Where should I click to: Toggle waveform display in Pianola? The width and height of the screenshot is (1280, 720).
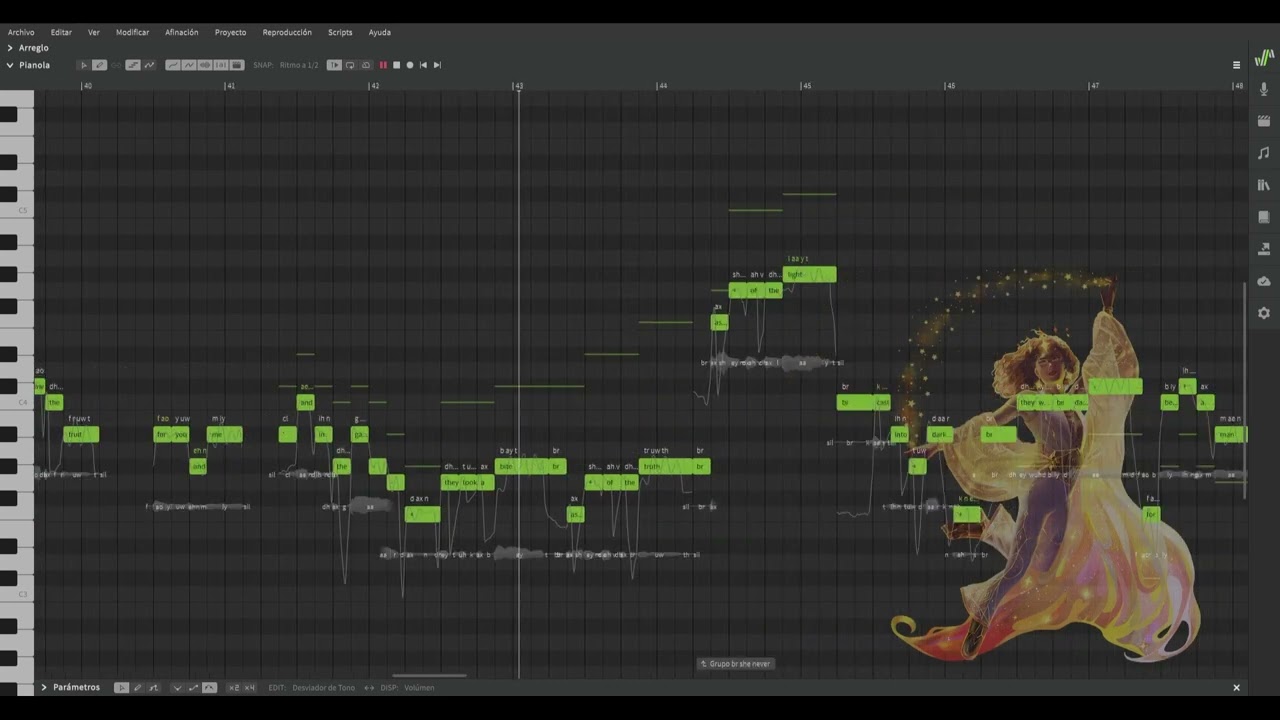coord(205,65)
